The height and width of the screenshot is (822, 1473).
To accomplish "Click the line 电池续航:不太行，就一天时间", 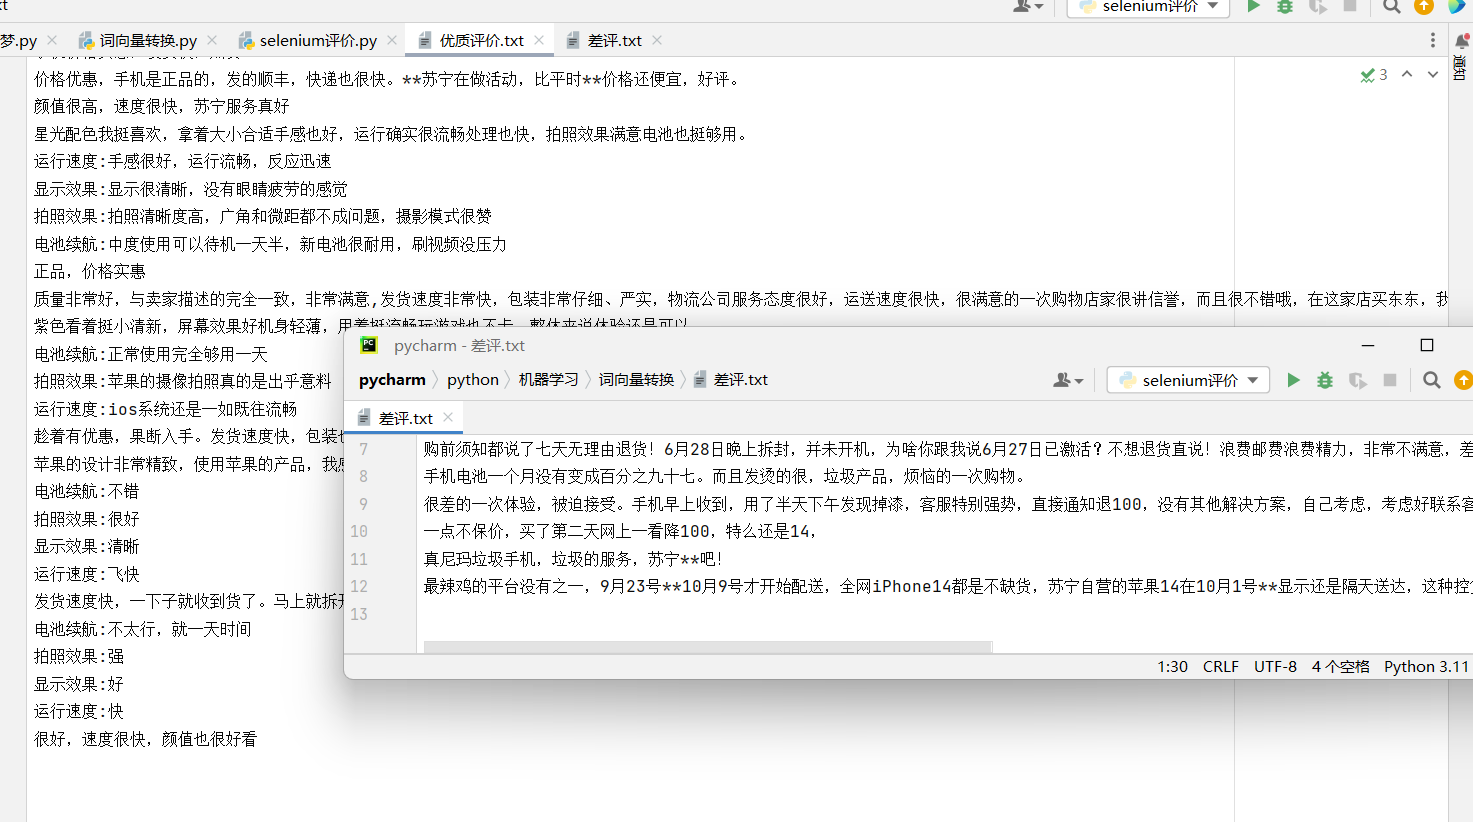I will [143, 629].
